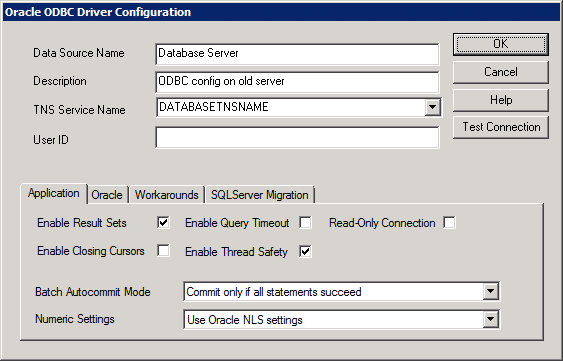Disable the Enable Thread Safety checkbox
The image size is (563, 361).
click(305, 251)
